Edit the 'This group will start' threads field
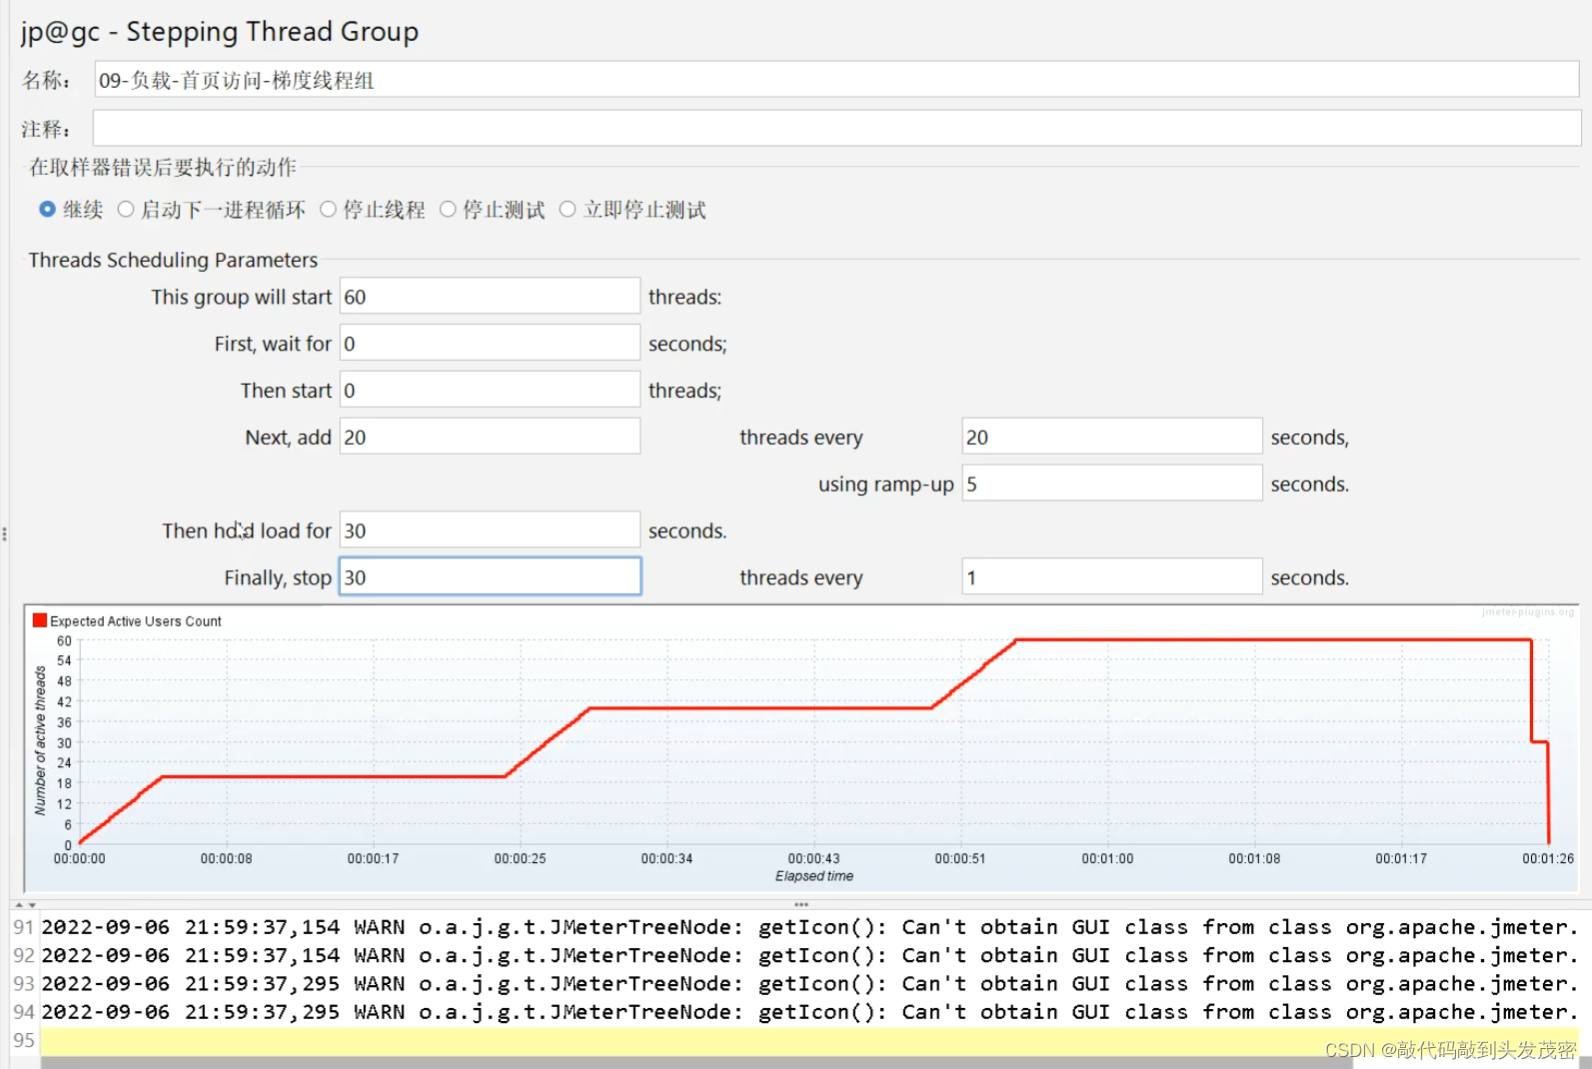1592x1069 pixels. tap(490, 296)
